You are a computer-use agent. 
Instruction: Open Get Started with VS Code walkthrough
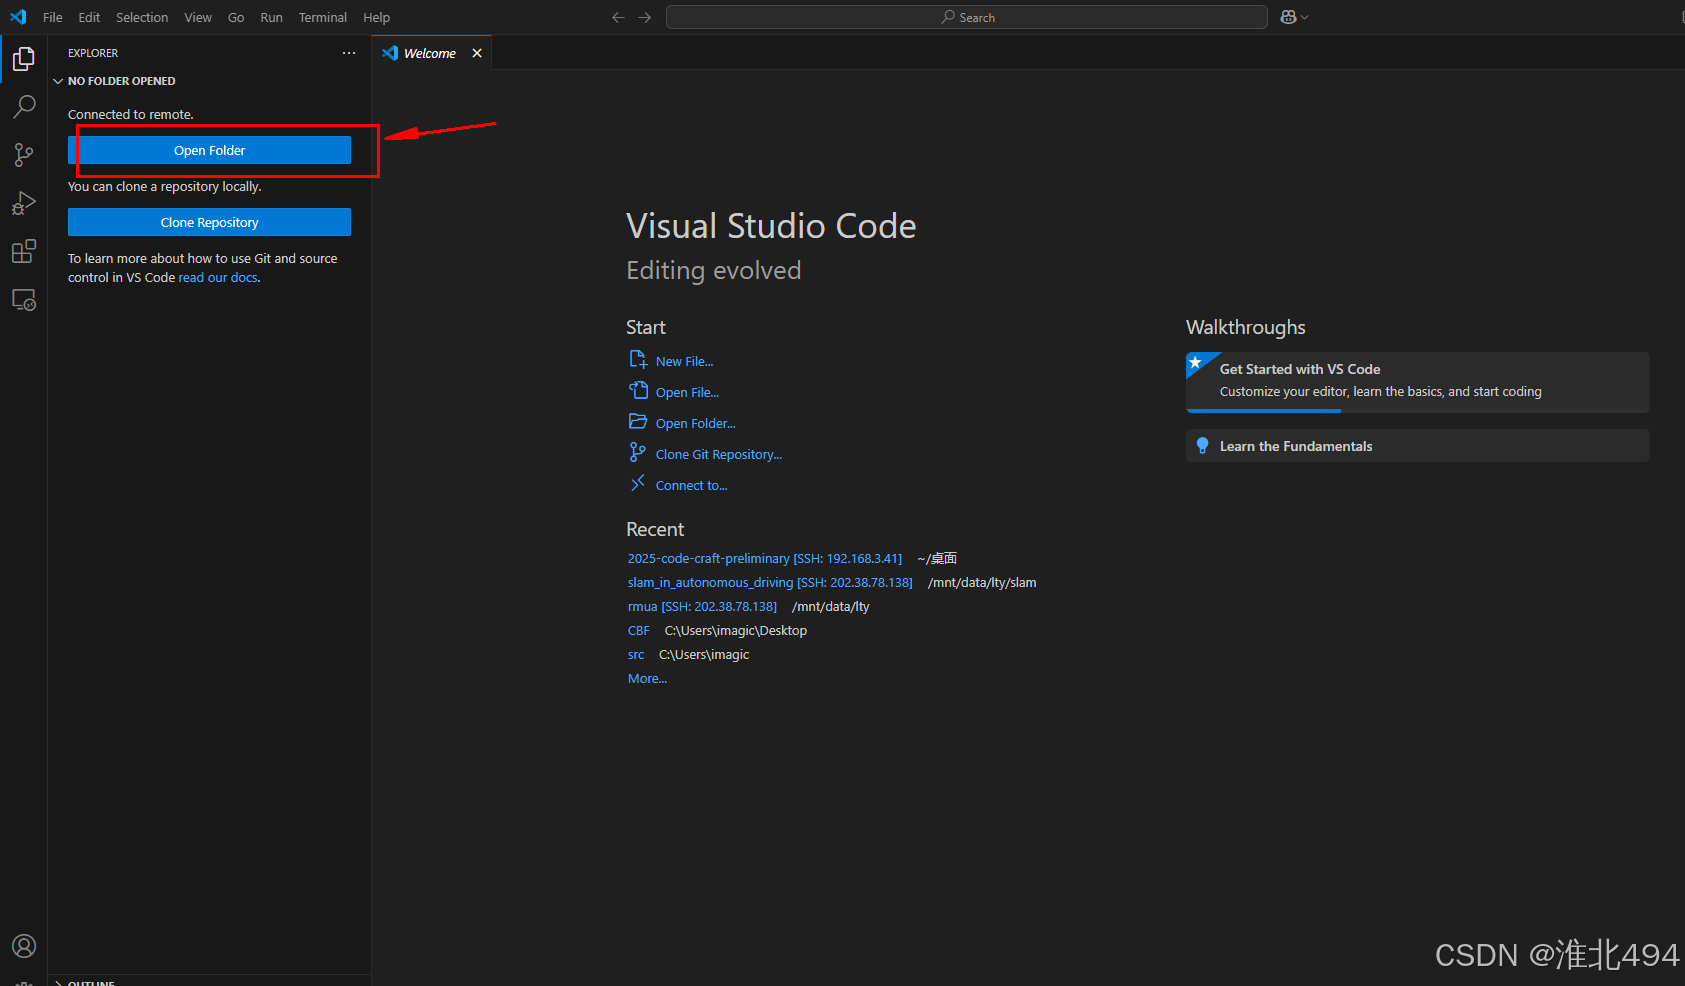click(1417, 381)
